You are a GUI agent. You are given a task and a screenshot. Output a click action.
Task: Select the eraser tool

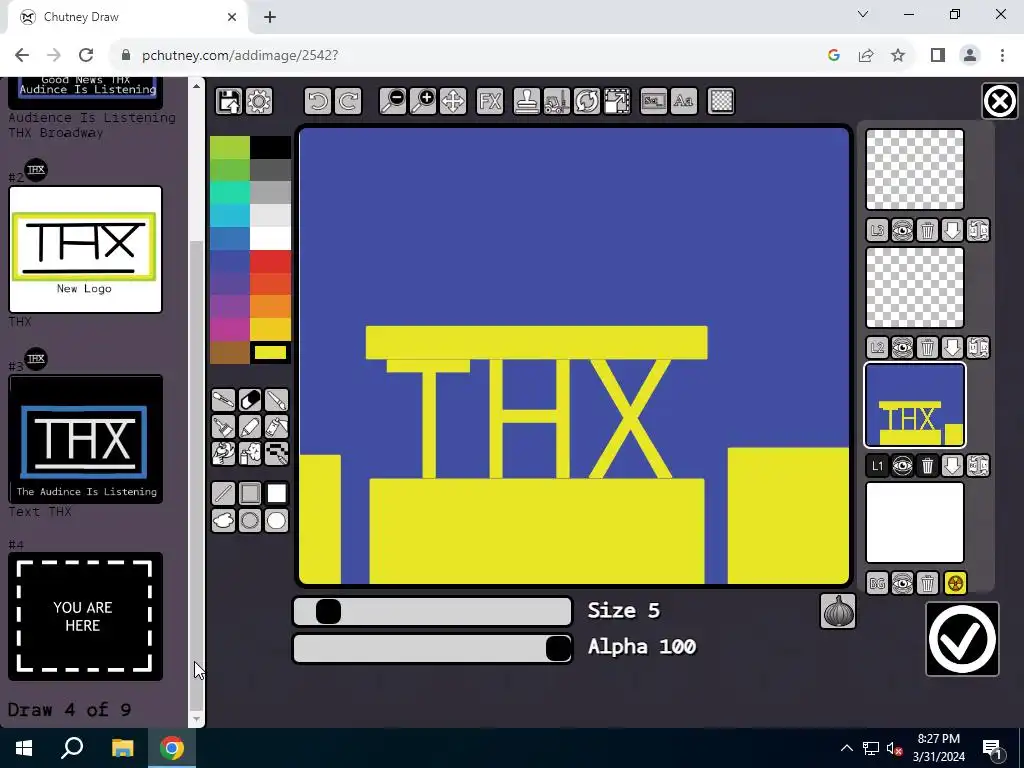point(250,400)
